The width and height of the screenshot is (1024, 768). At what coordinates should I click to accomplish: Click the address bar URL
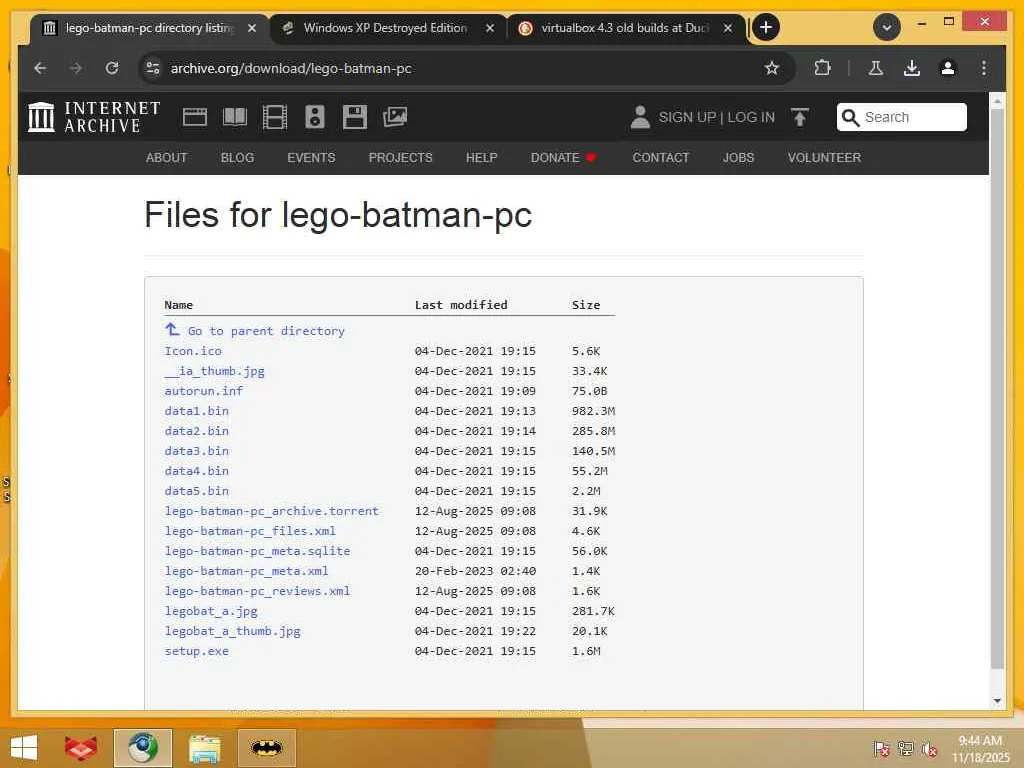[291, 68]
